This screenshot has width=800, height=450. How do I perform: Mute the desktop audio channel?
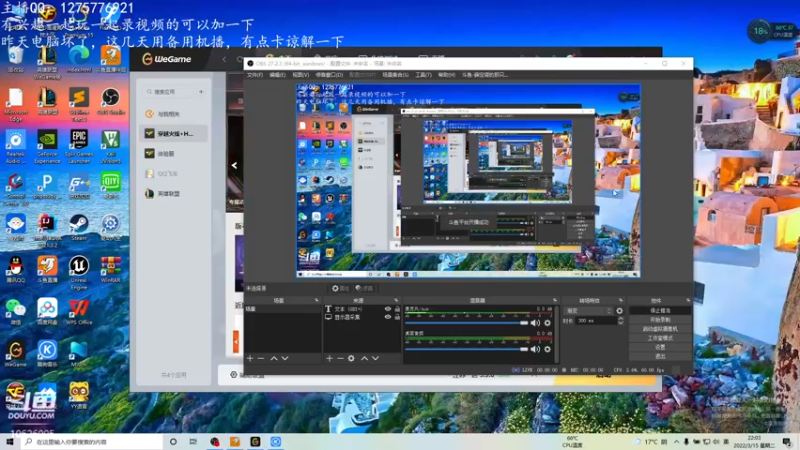[535, 349]
